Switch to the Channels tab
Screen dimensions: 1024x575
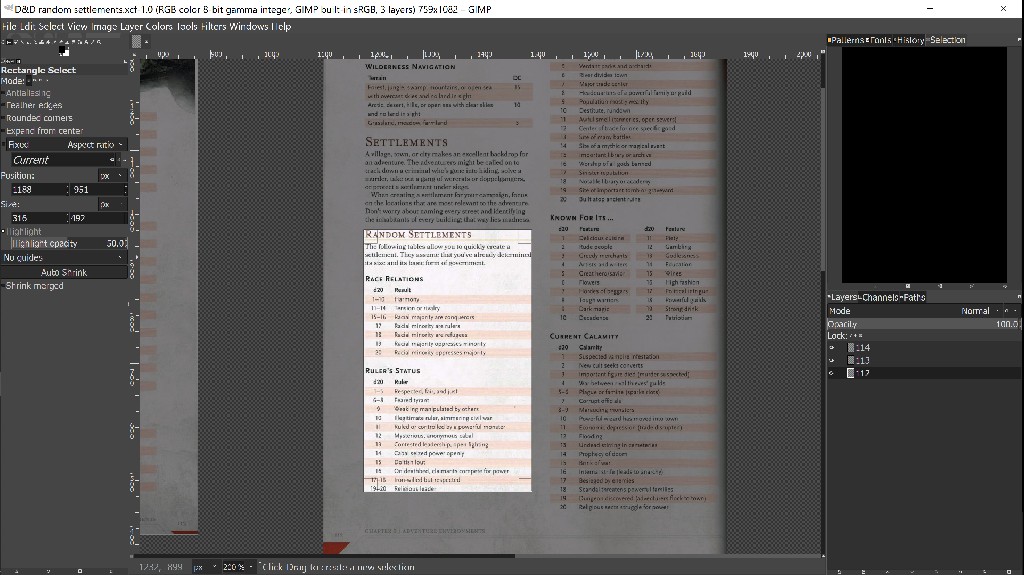pos(880,297)
